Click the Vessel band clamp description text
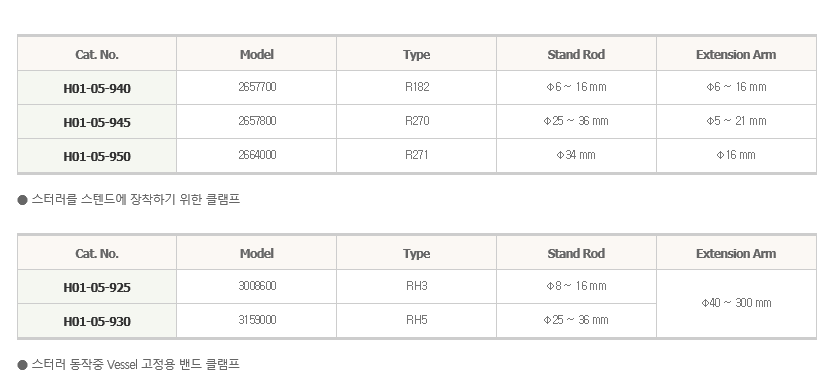 pos(136,364)
